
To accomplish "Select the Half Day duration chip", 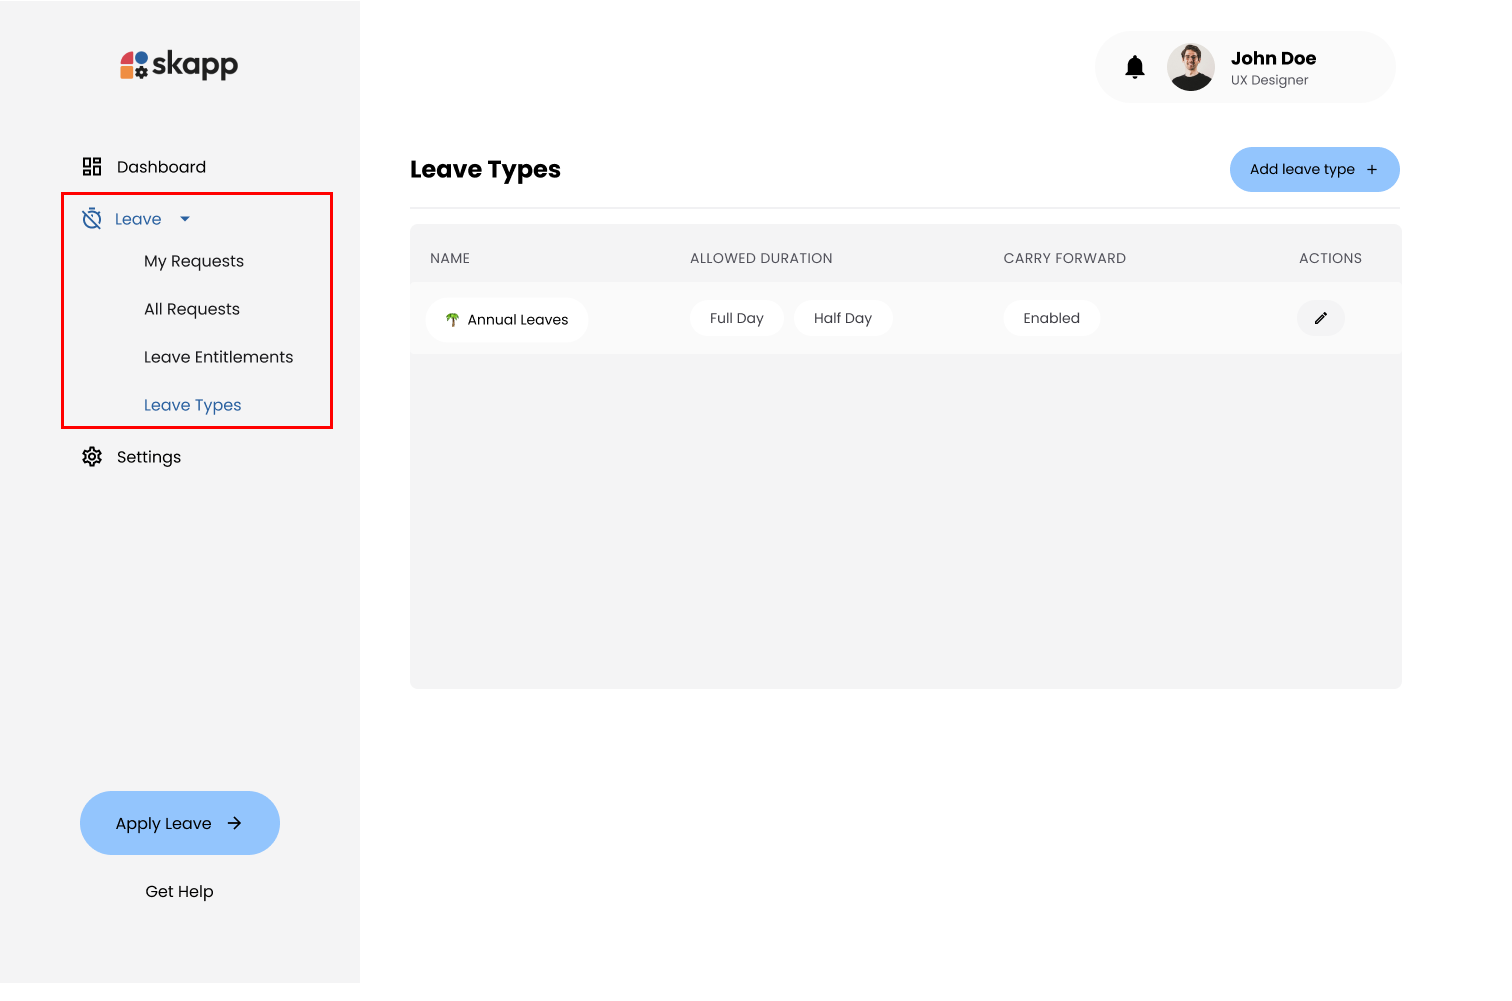I will (x=843, y=317).
